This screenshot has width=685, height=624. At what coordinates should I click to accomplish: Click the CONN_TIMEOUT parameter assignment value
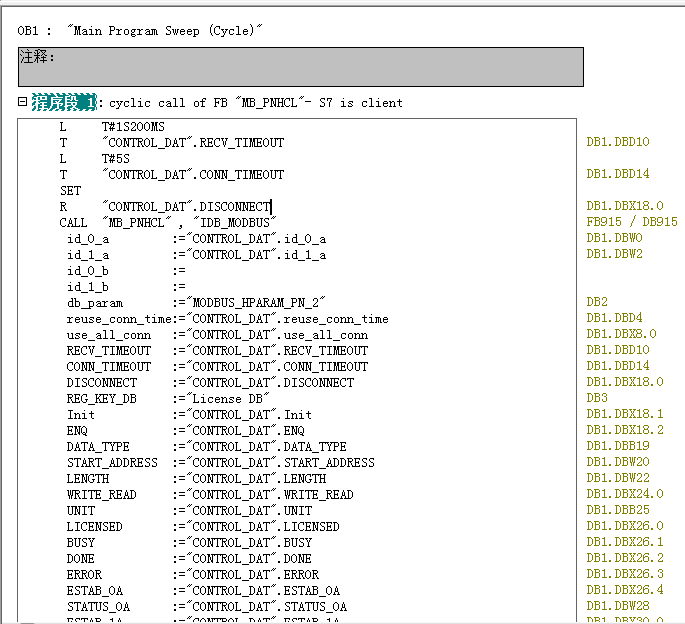coord(277,367)
